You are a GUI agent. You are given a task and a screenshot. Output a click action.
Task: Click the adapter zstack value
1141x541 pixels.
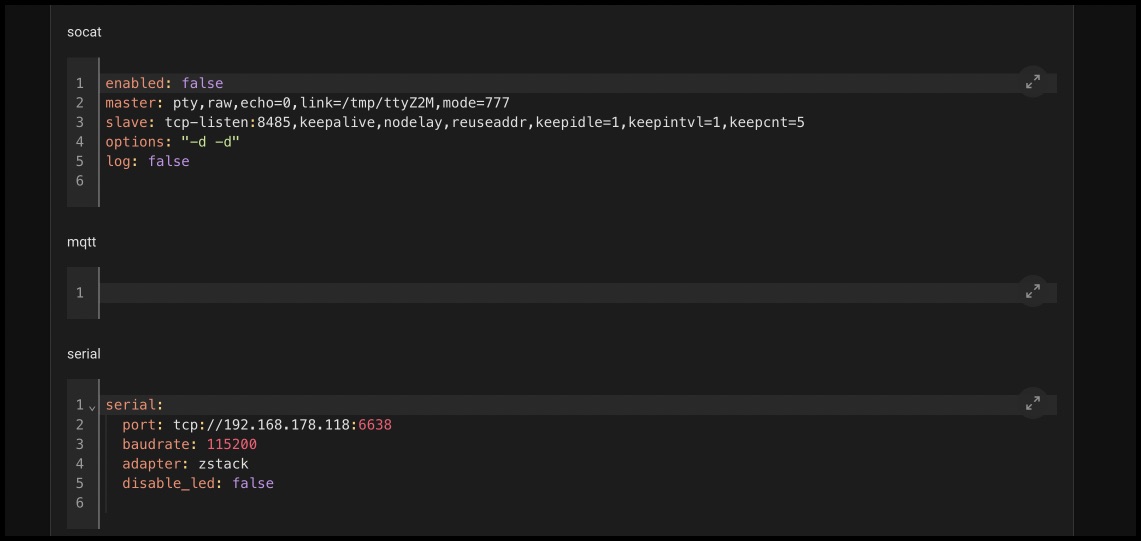click(223, 464)
